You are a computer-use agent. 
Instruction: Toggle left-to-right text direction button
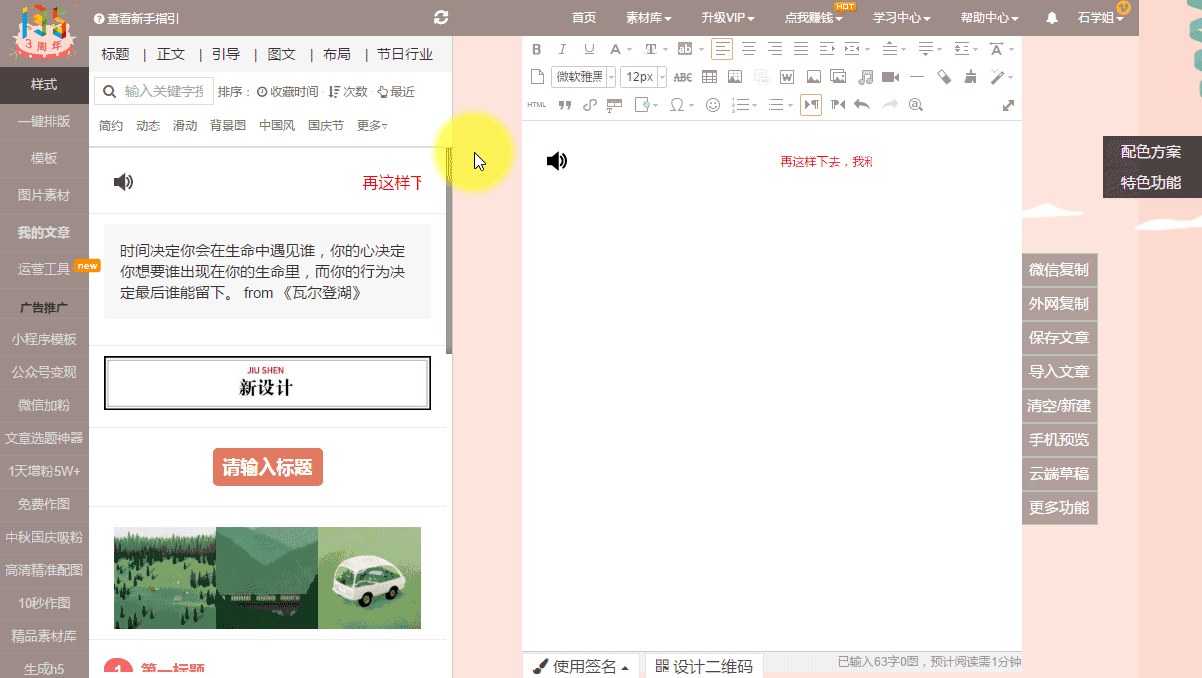coord(811,105)
